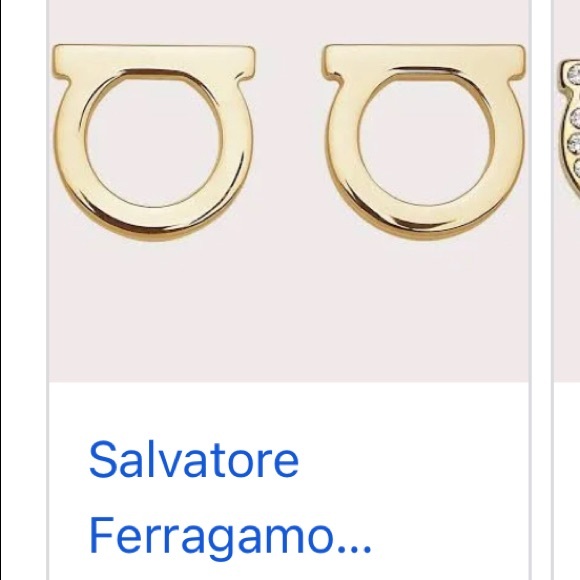The height and width of the screenshot is (580, 580).
Task: Click the hollow center of the right earring
Action: point(426,138)
